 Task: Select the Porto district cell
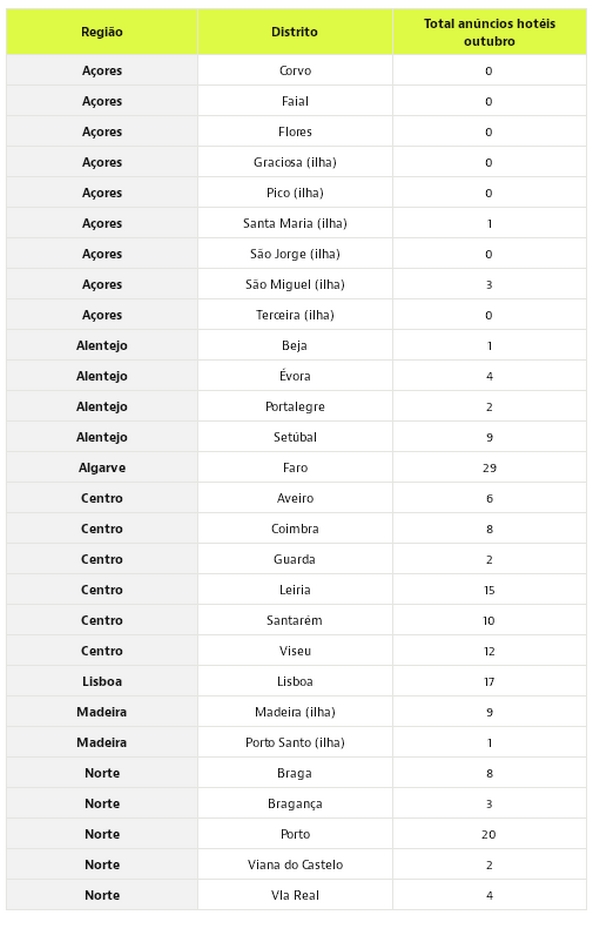294,834
